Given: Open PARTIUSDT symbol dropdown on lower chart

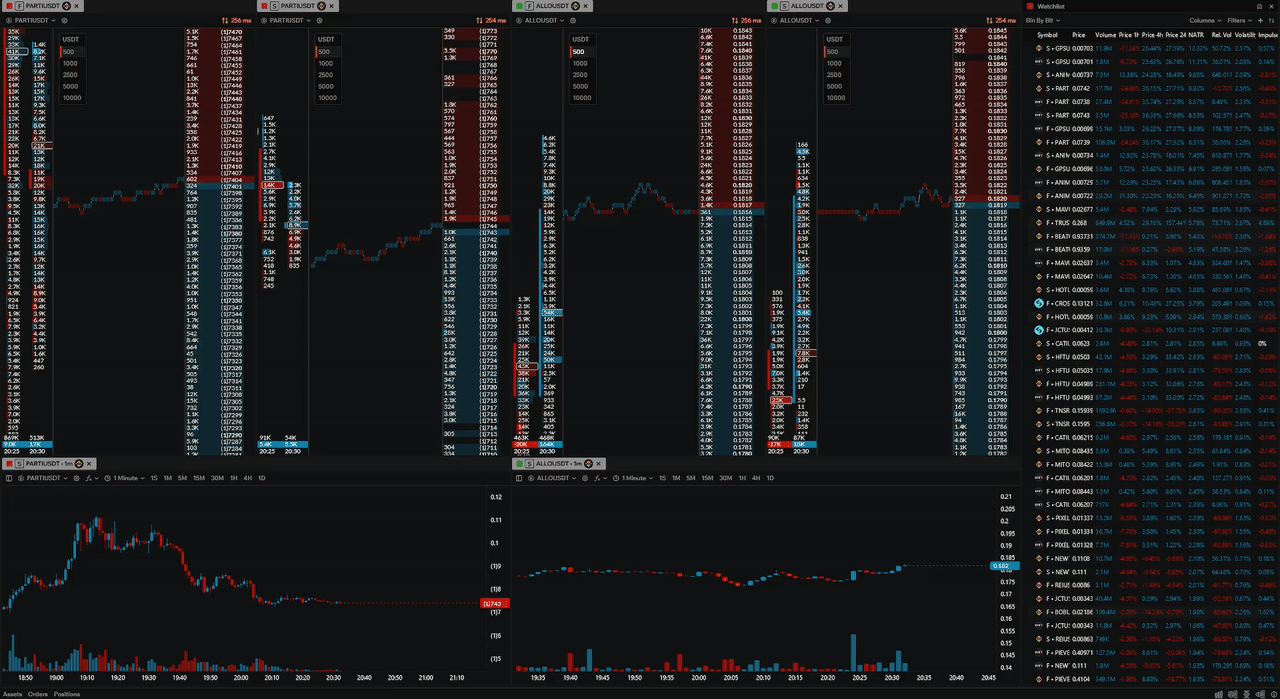Looking at the screenshot, I should tap(42, 478).
